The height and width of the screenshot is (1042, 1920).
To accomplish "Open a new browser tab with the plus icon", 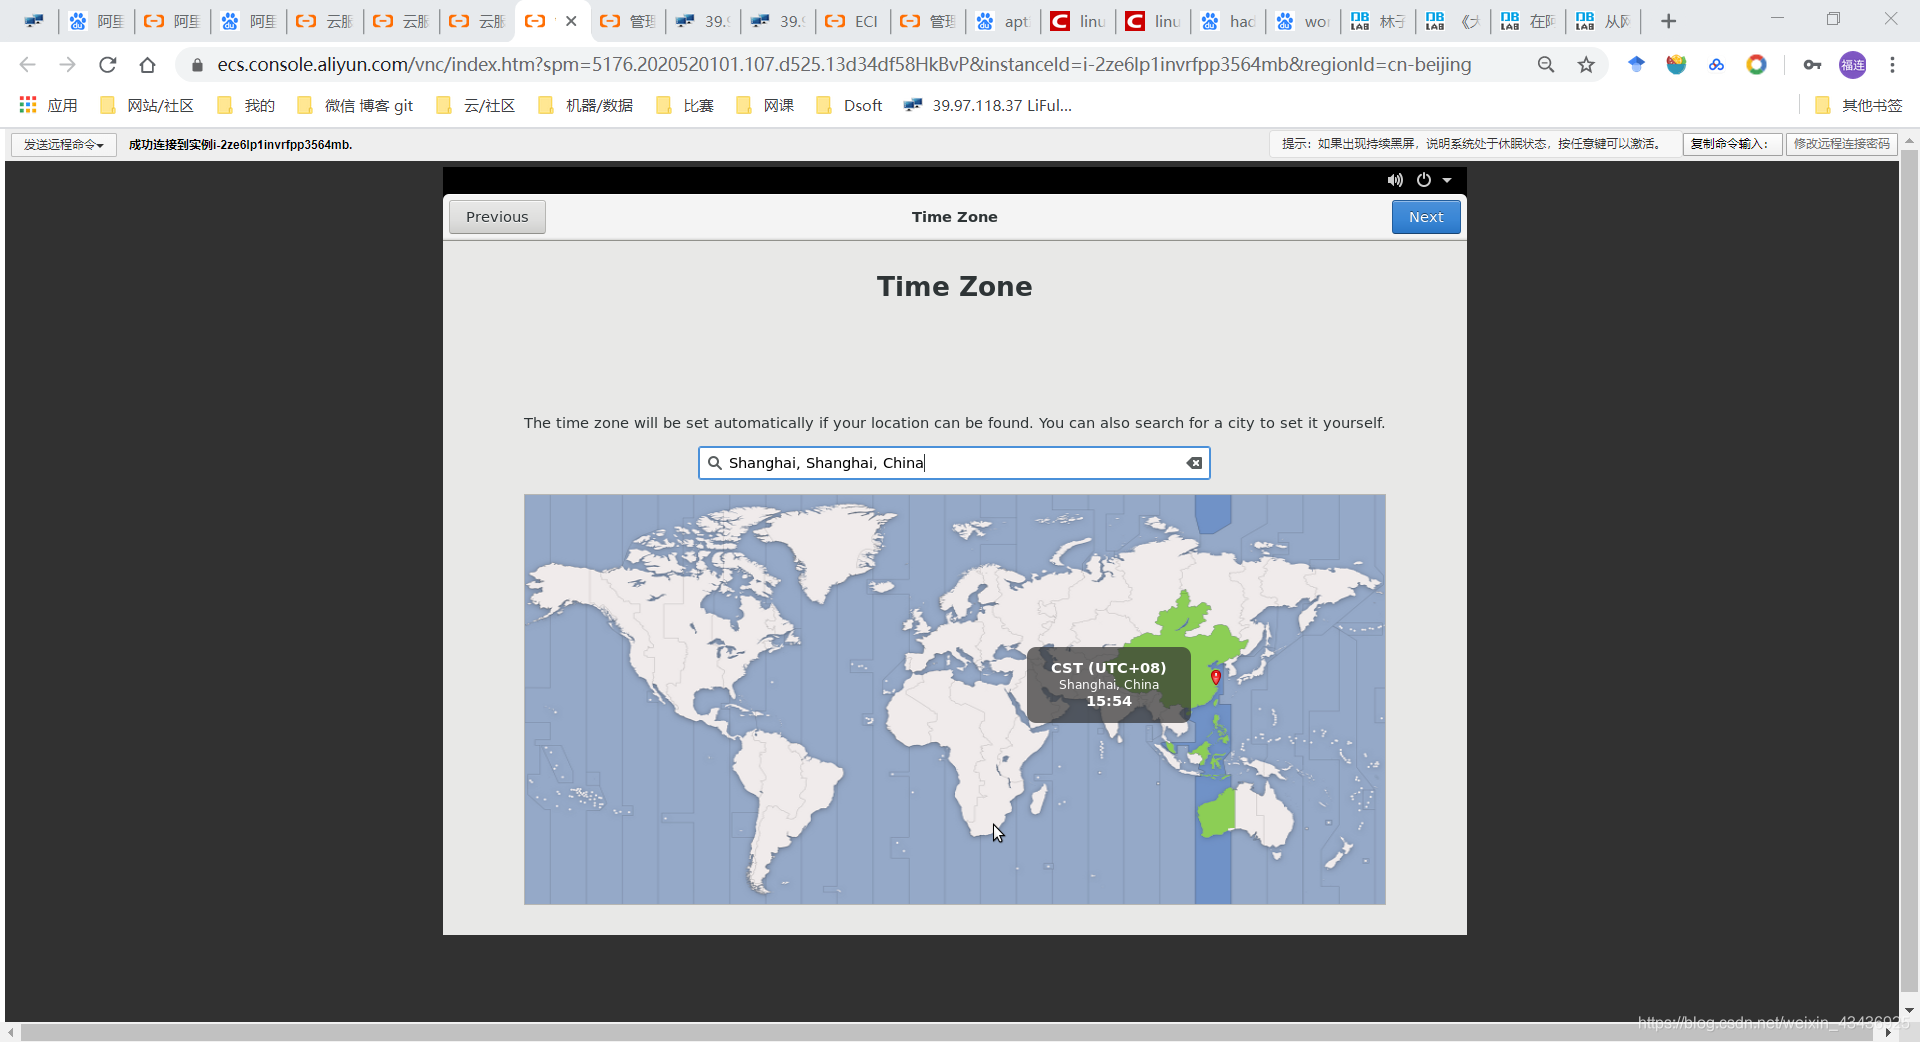I will 1667,20.
